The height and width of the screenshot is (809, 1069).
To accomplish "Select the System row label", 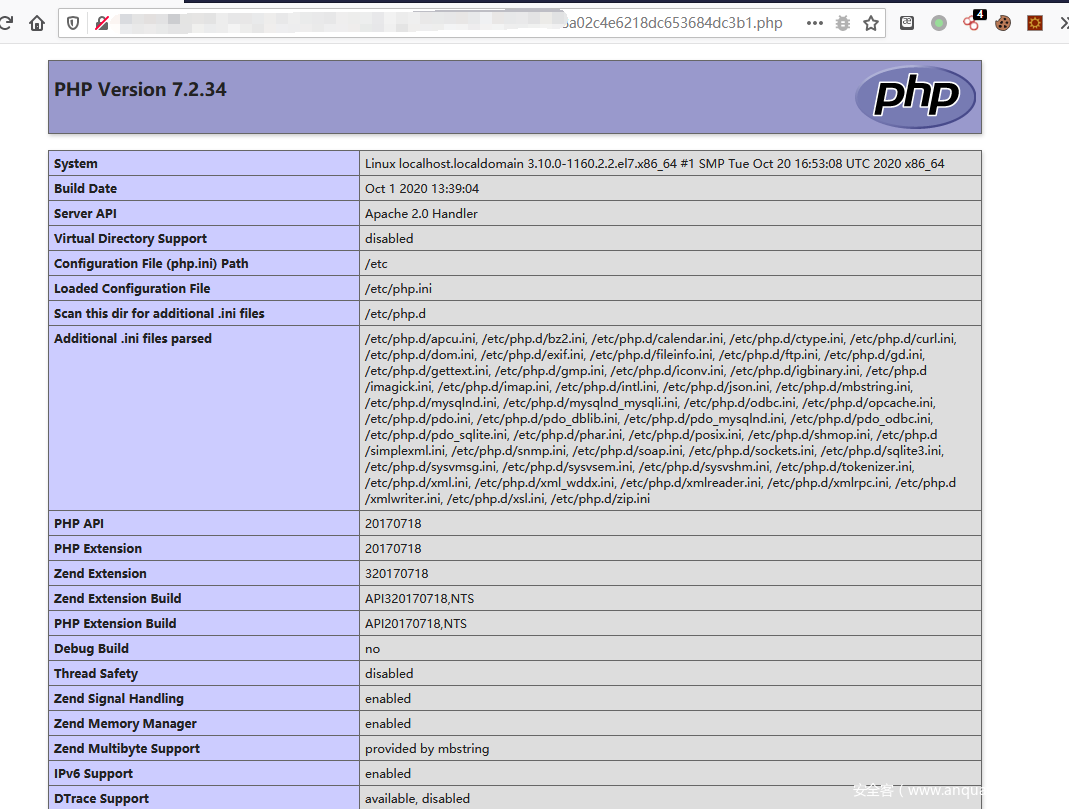I will [76, 164].
